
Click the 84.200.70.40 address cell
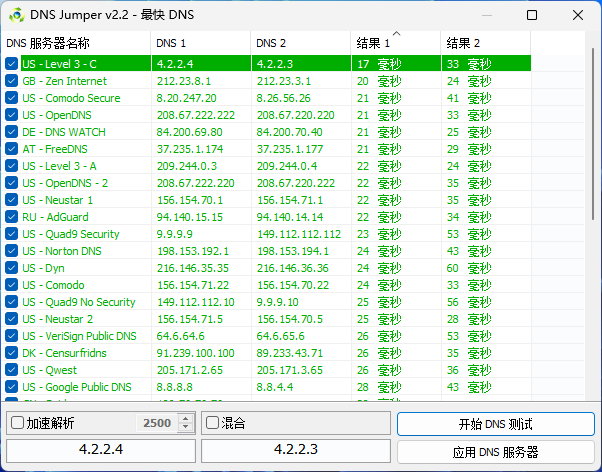click(x=289, y=132)
